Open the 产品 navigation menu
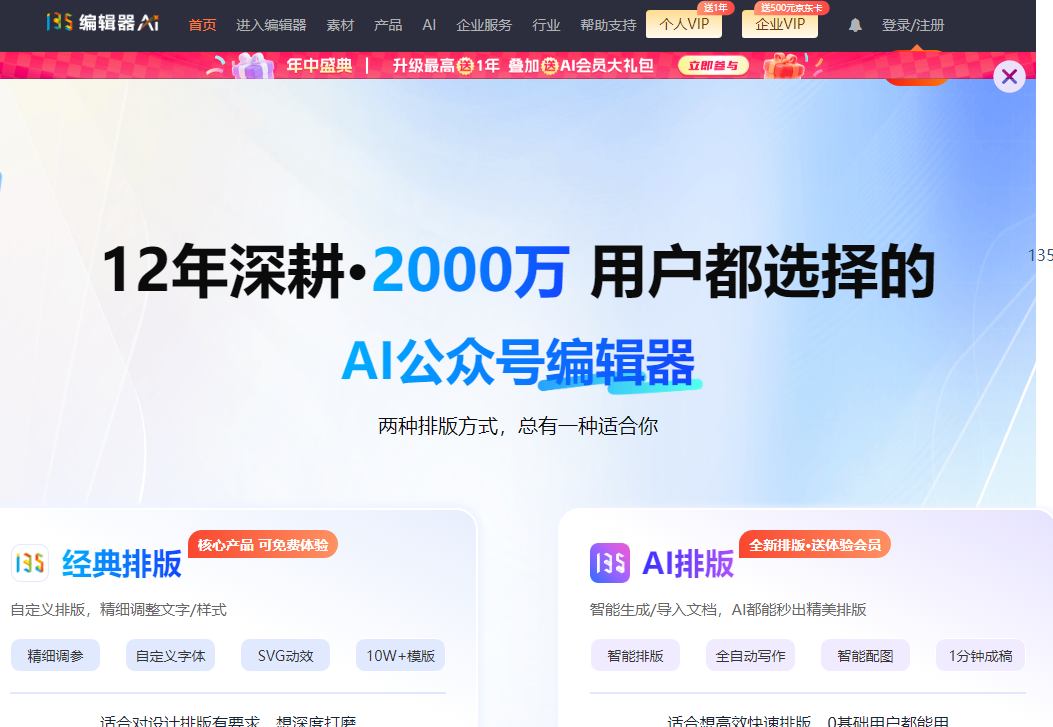Image resolution: width=1053 pixels, height=727 pixels. click(x=388, y=26)
